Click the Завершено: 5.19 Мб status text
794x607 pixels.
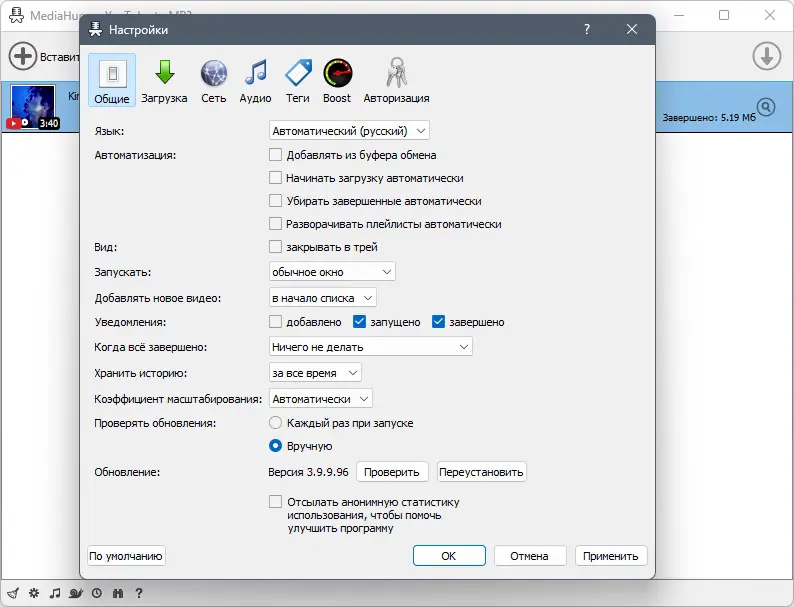point(709,117)
